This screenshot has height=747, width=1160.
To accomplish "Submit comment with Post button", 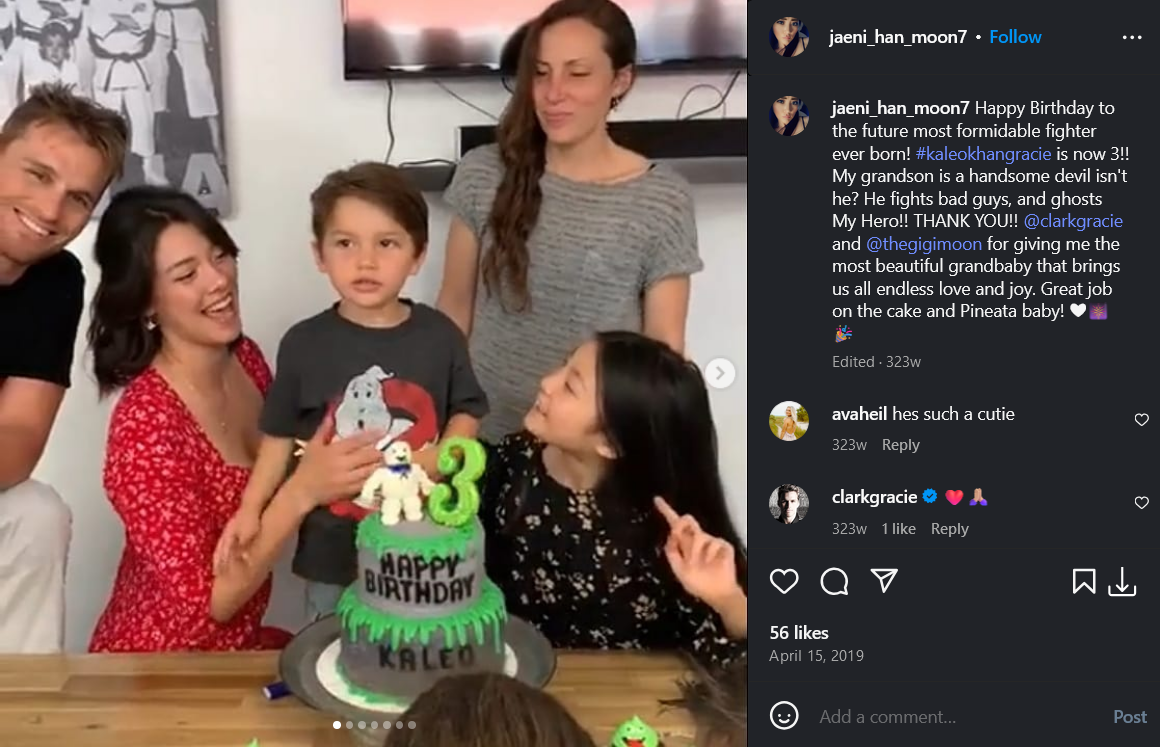I will tap(1130, 717).
